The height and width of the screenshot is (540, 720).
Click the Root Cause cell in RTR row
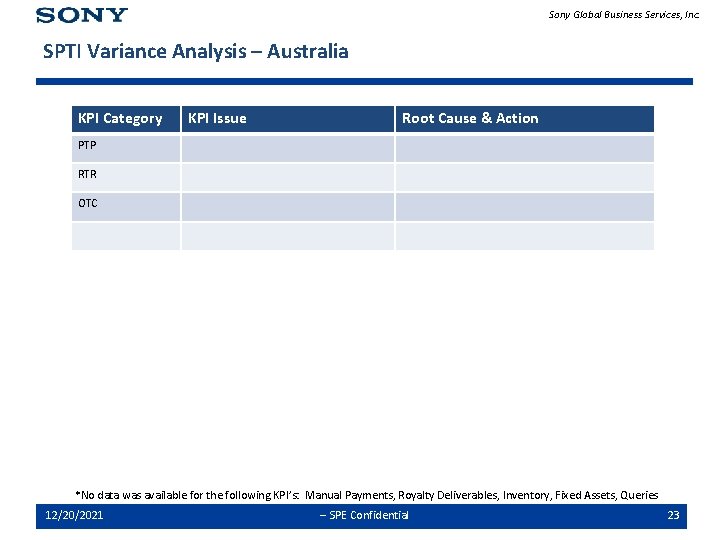click(x=525, y=177)
